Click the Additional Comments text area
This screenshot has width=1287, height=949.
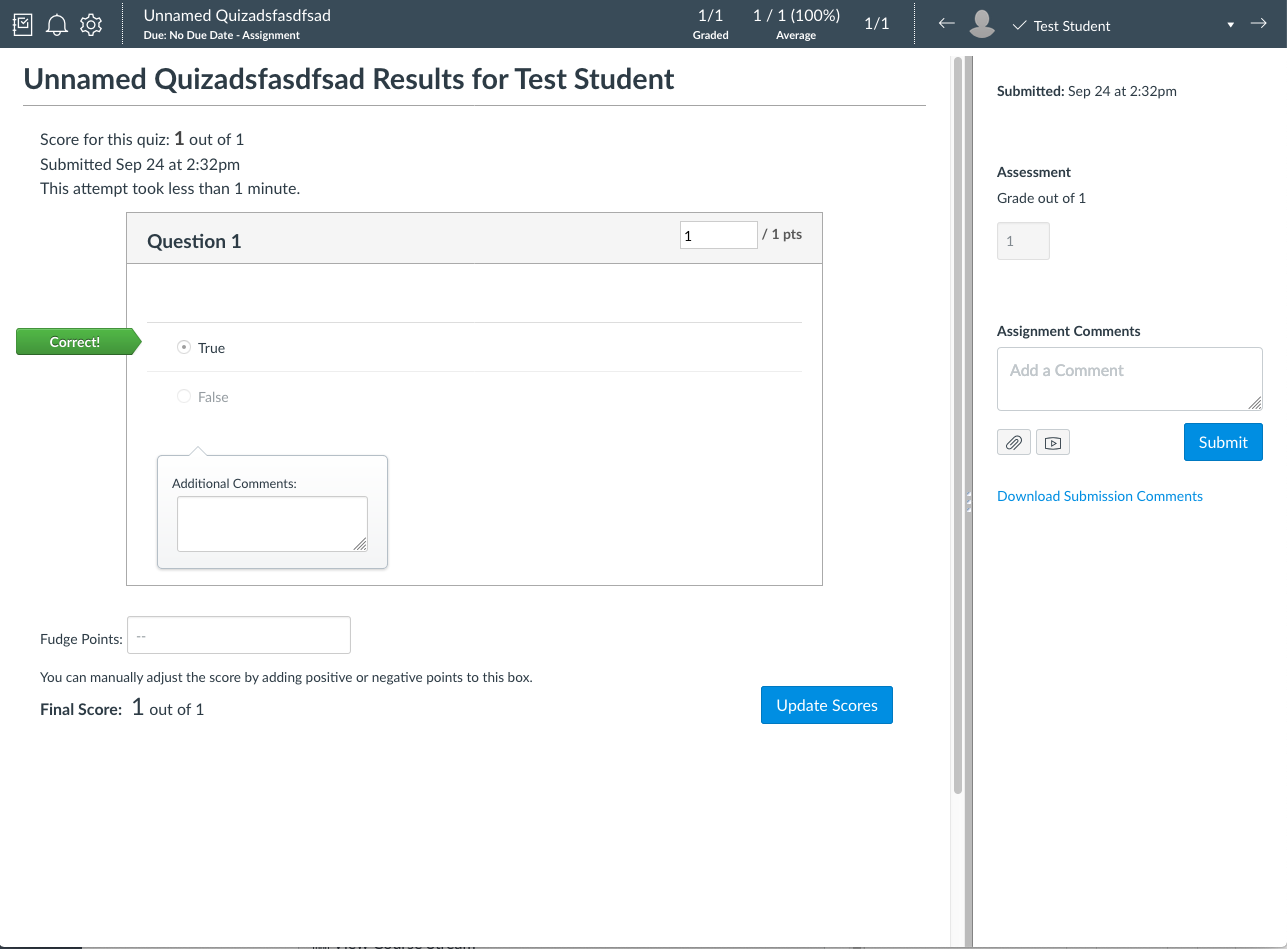click(272, 523)
